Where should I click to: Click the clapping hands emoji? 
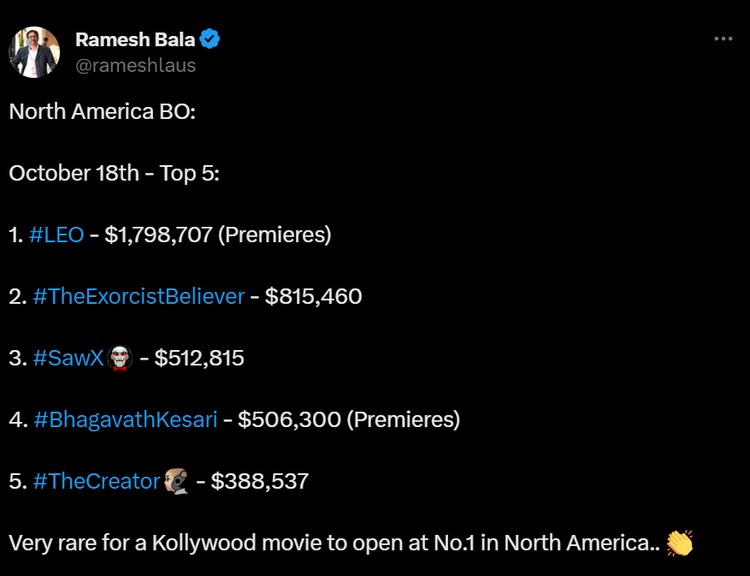[679, 543]
